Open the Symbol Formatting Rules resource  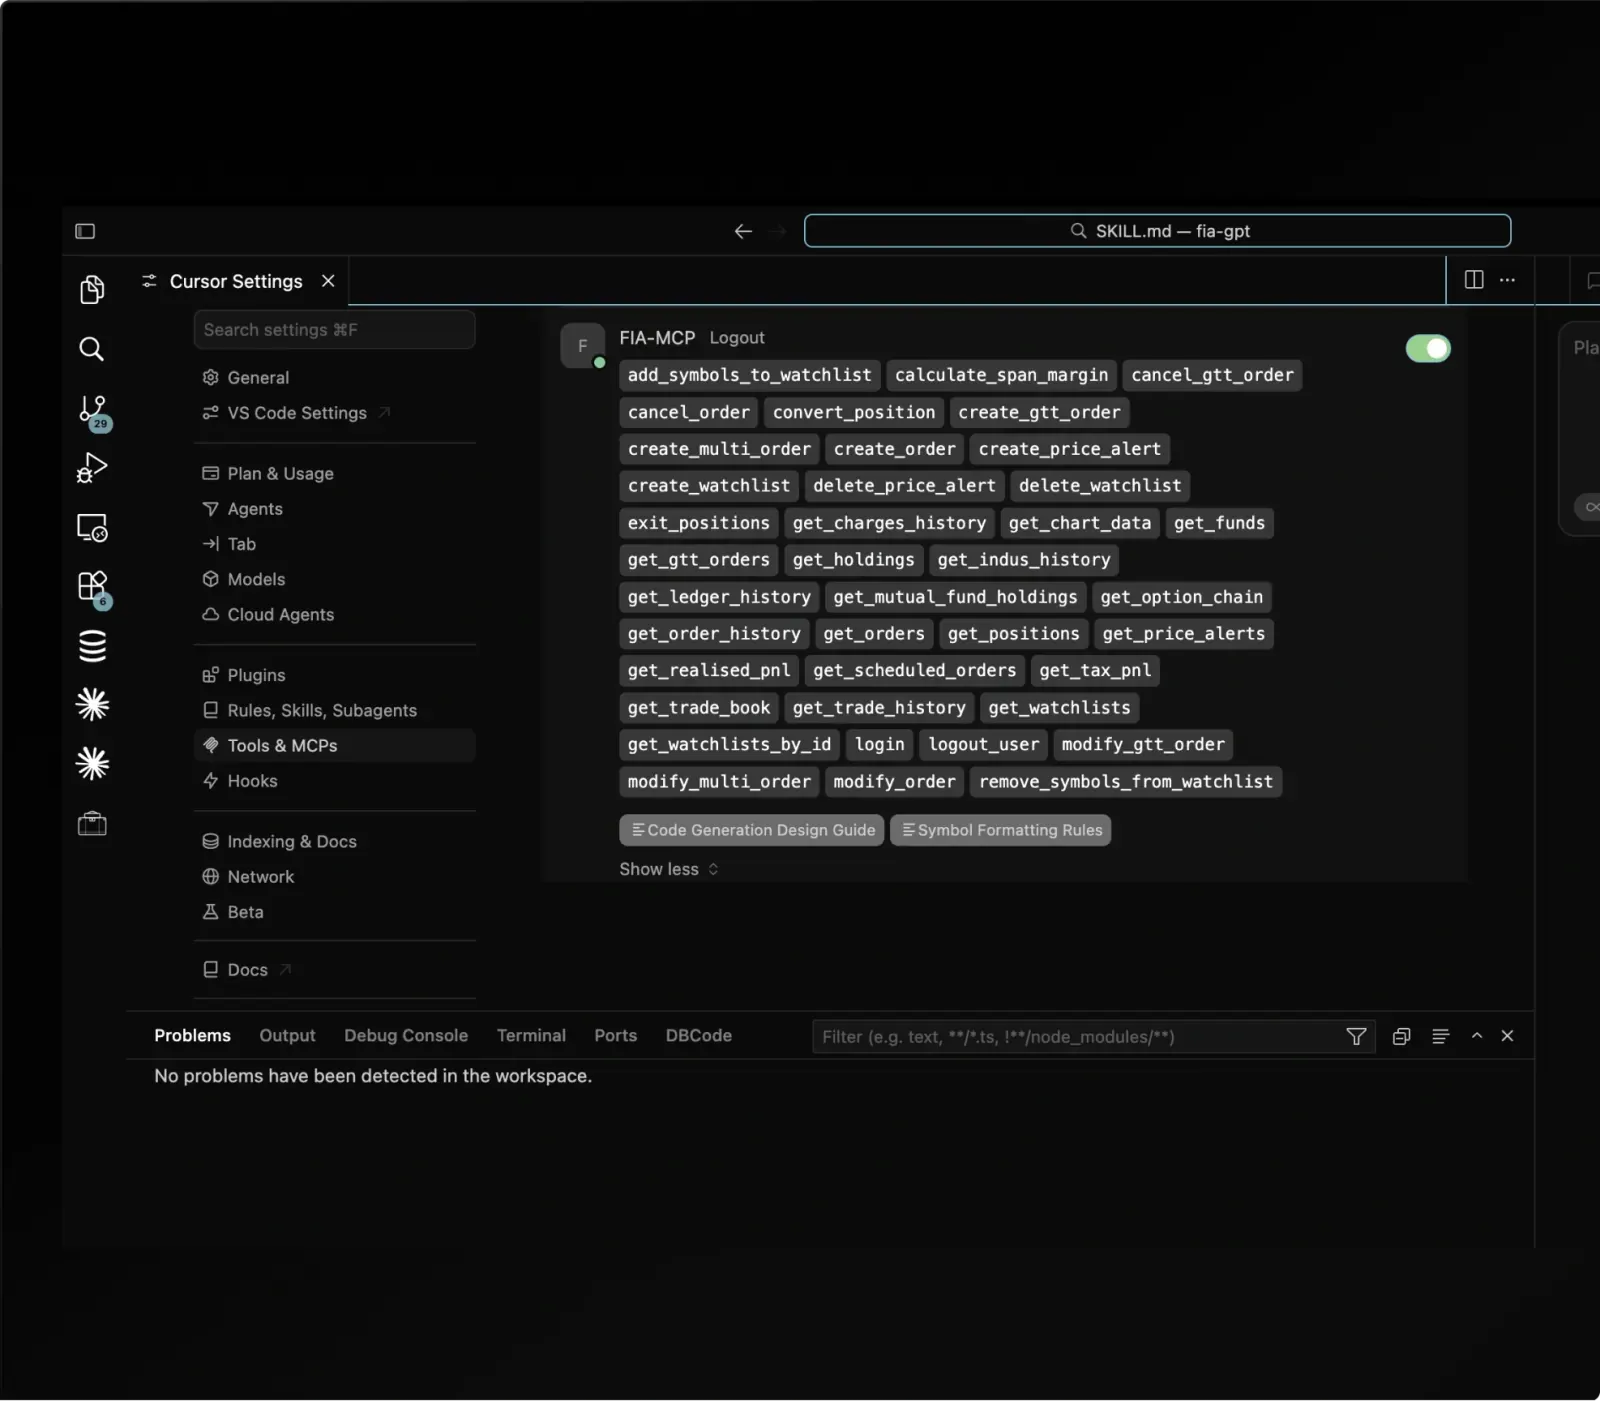pyautogui.click(x=1001, y=830)
